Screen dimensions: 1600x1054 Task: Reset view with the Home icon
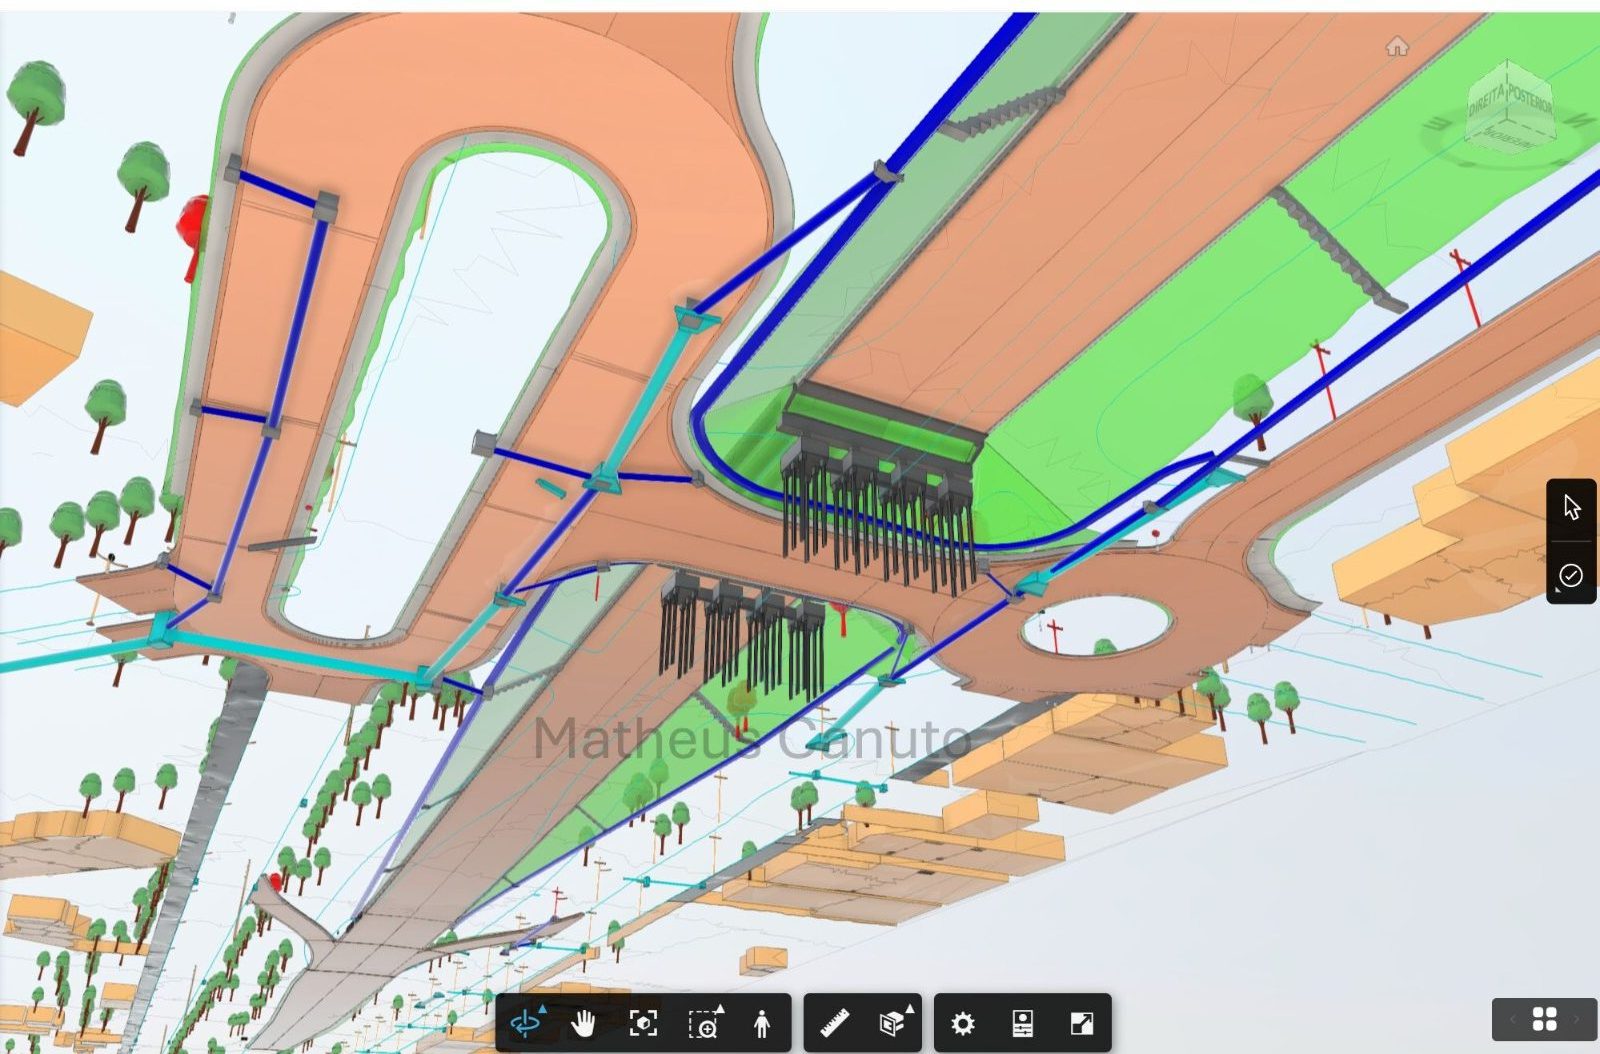point(1397,47)
